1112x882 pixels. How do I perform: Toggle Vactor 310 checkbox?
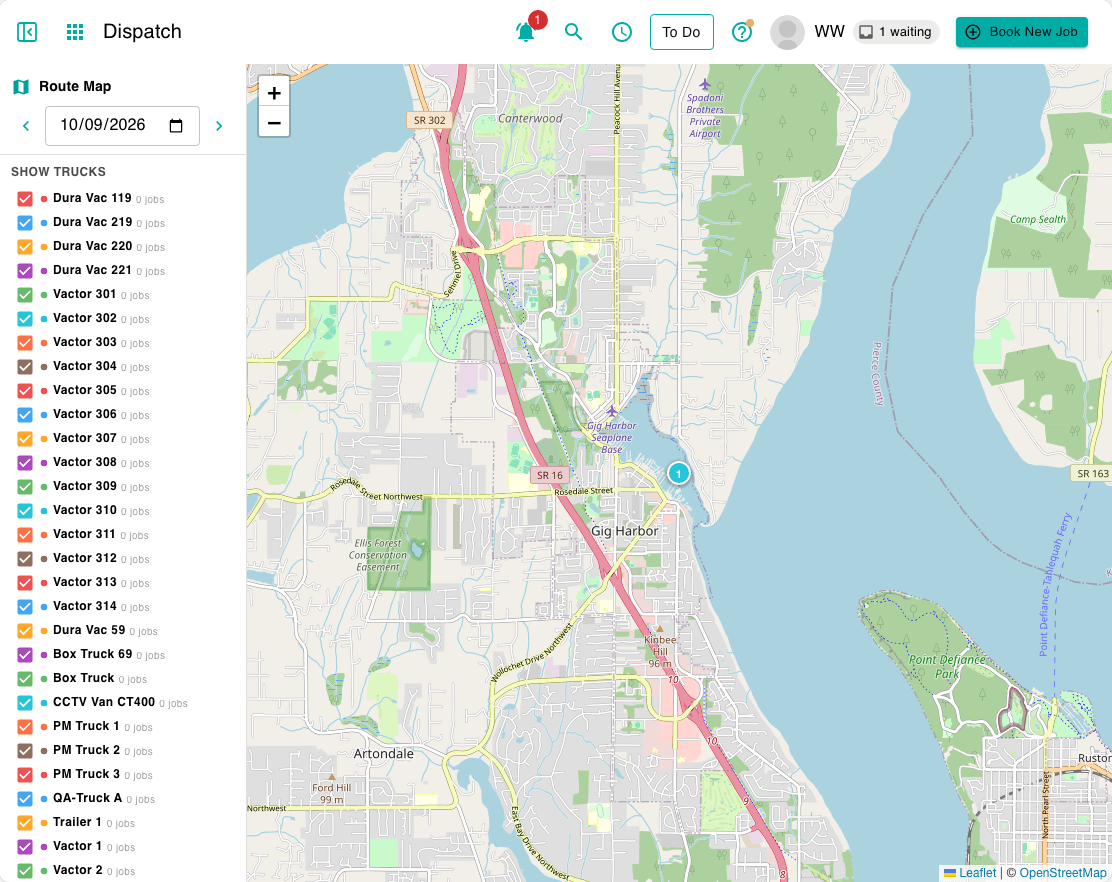(x=25, y=510)
